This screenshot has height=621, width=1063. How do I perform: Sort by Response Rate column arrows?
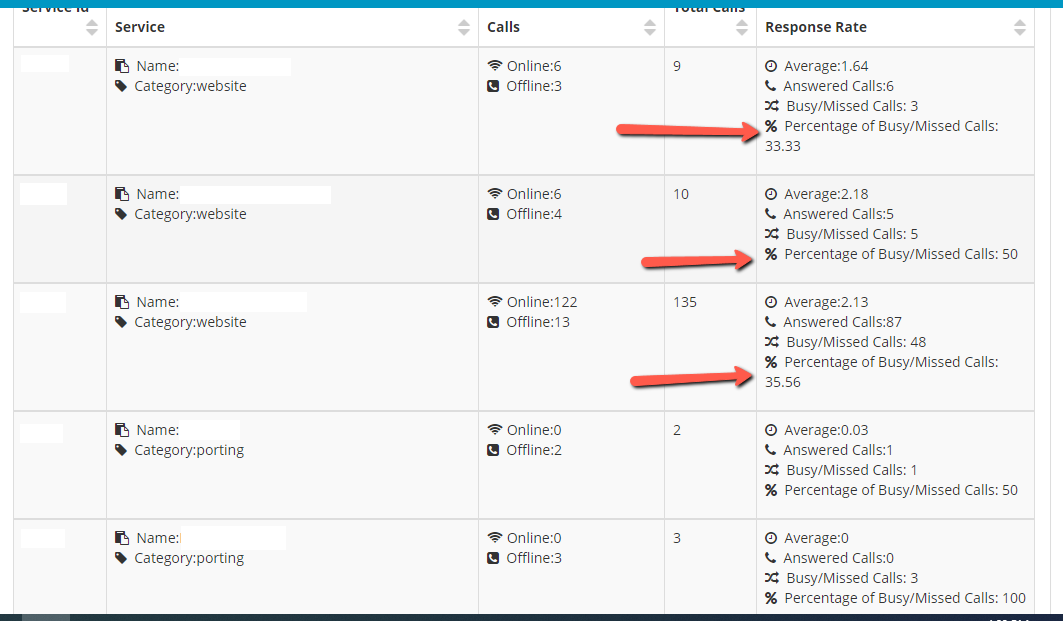tap(1020, 27)
